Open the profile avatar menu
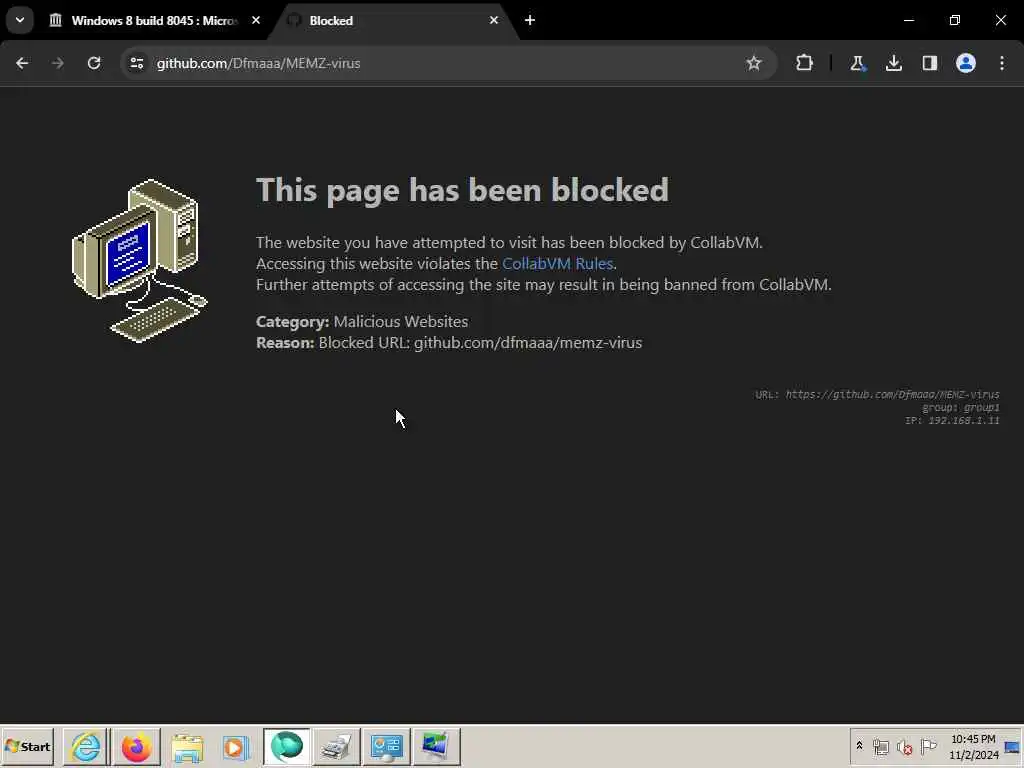Viewport: 1024px width, 768px height. coord(966,63)
